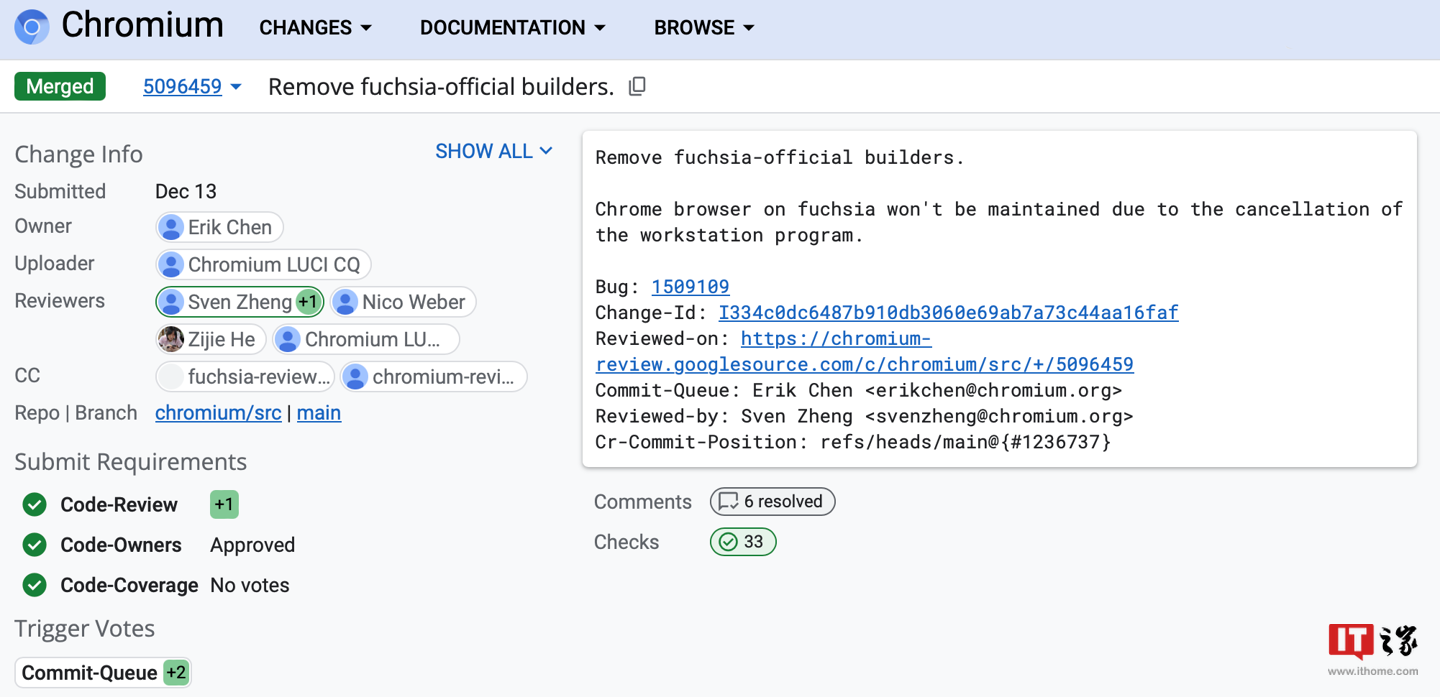The image size is (1440, 697).
Task: Open the CHANGES dropdown menu
Action: pos(316,28)
